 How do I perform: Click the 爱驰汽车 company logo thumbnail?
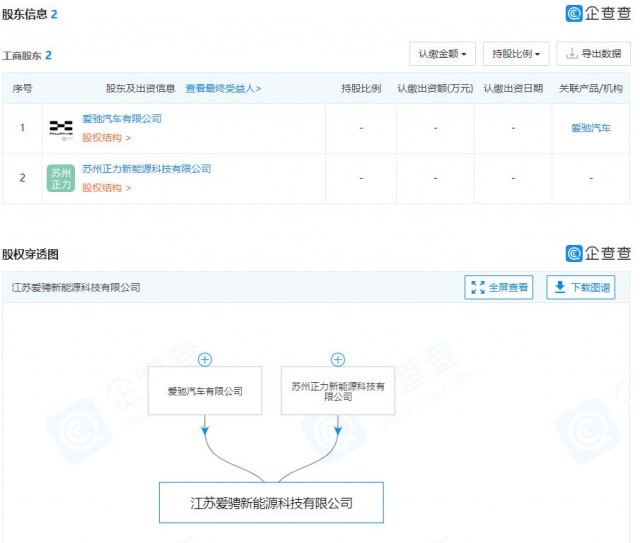61,129
